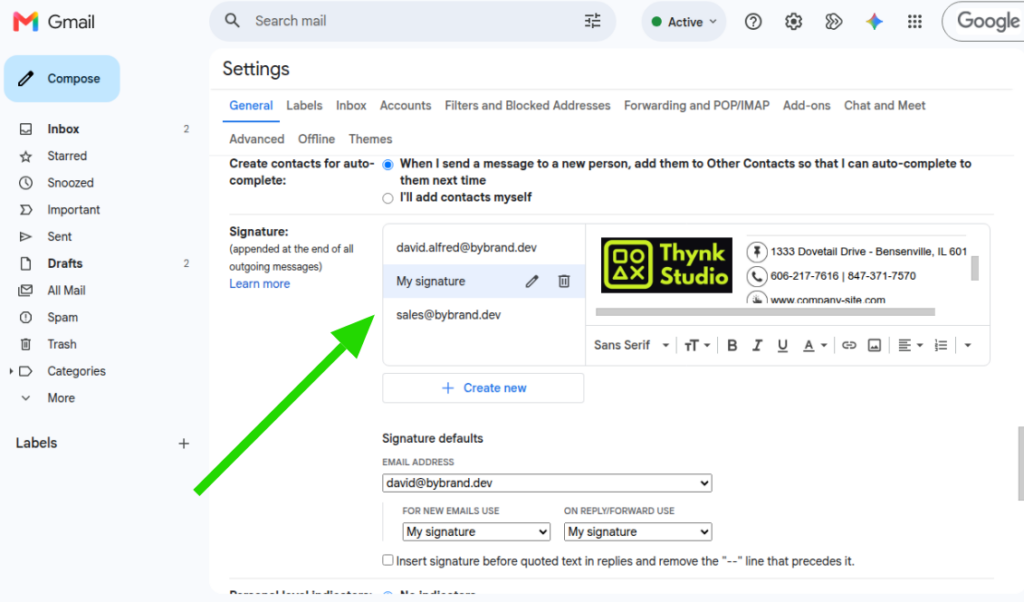Viewport: 1024px width, 602px height.
Task: Insert a link in signature
Action: tap(848, 345)
